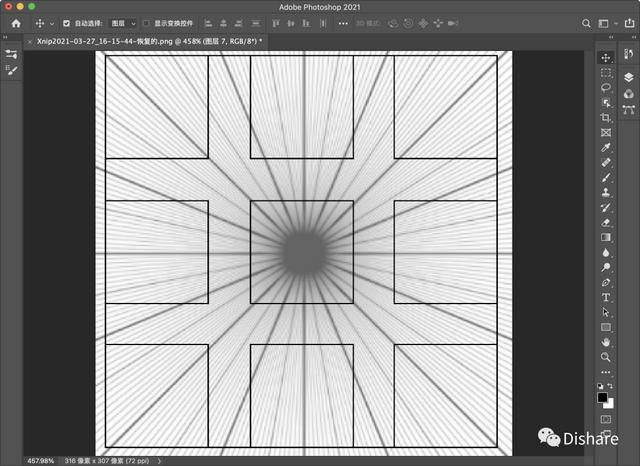Select the Eyedropper tool
Viewport: 640px width, 466px height.
(606, 148)
